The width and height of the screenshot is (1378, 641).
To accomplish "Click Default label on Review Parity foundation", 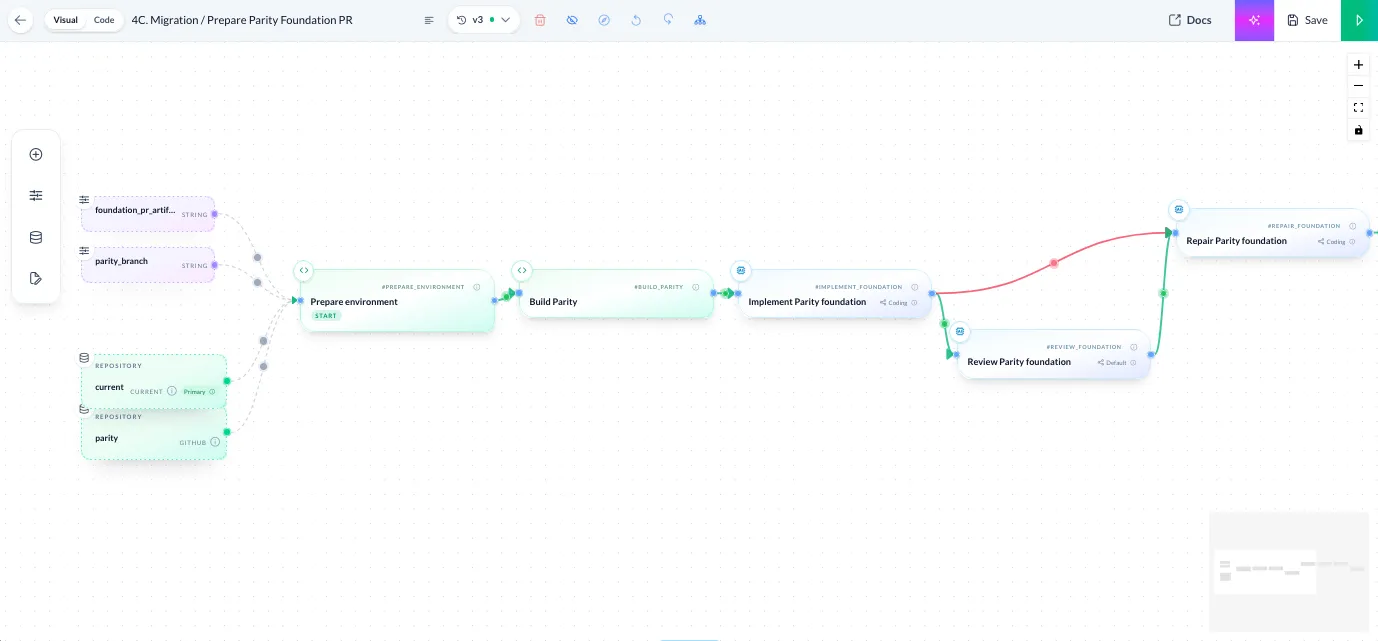I will tap(1115, 363).
